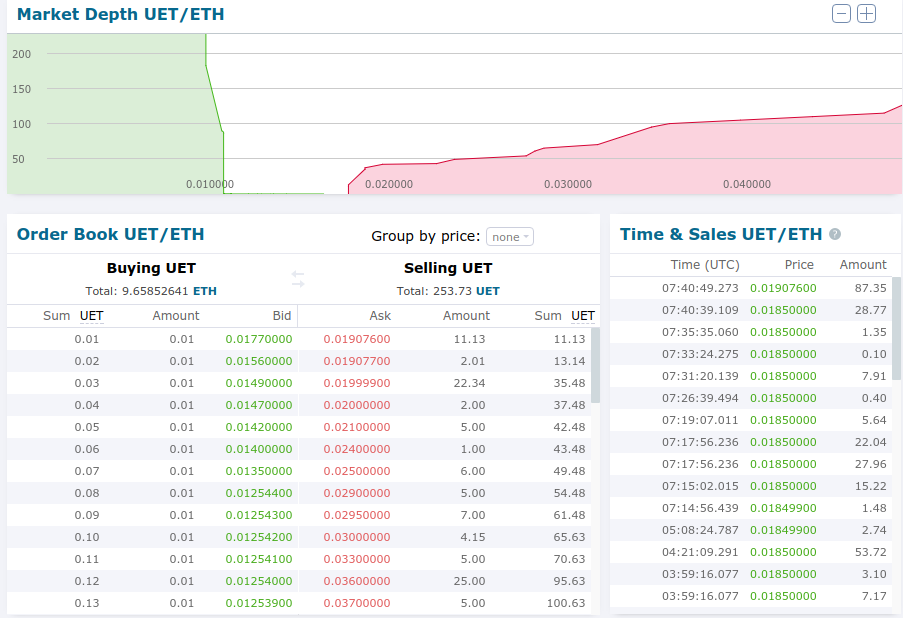The width and height of the screenshot is (903, 618).
Task: Open the Group by price dropdown
Action: (x=510, y=237)
